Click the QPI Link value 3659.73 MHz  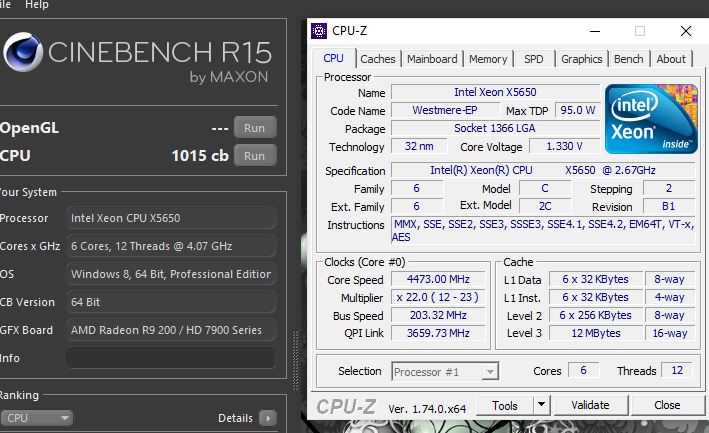click(x=438, y=333)
